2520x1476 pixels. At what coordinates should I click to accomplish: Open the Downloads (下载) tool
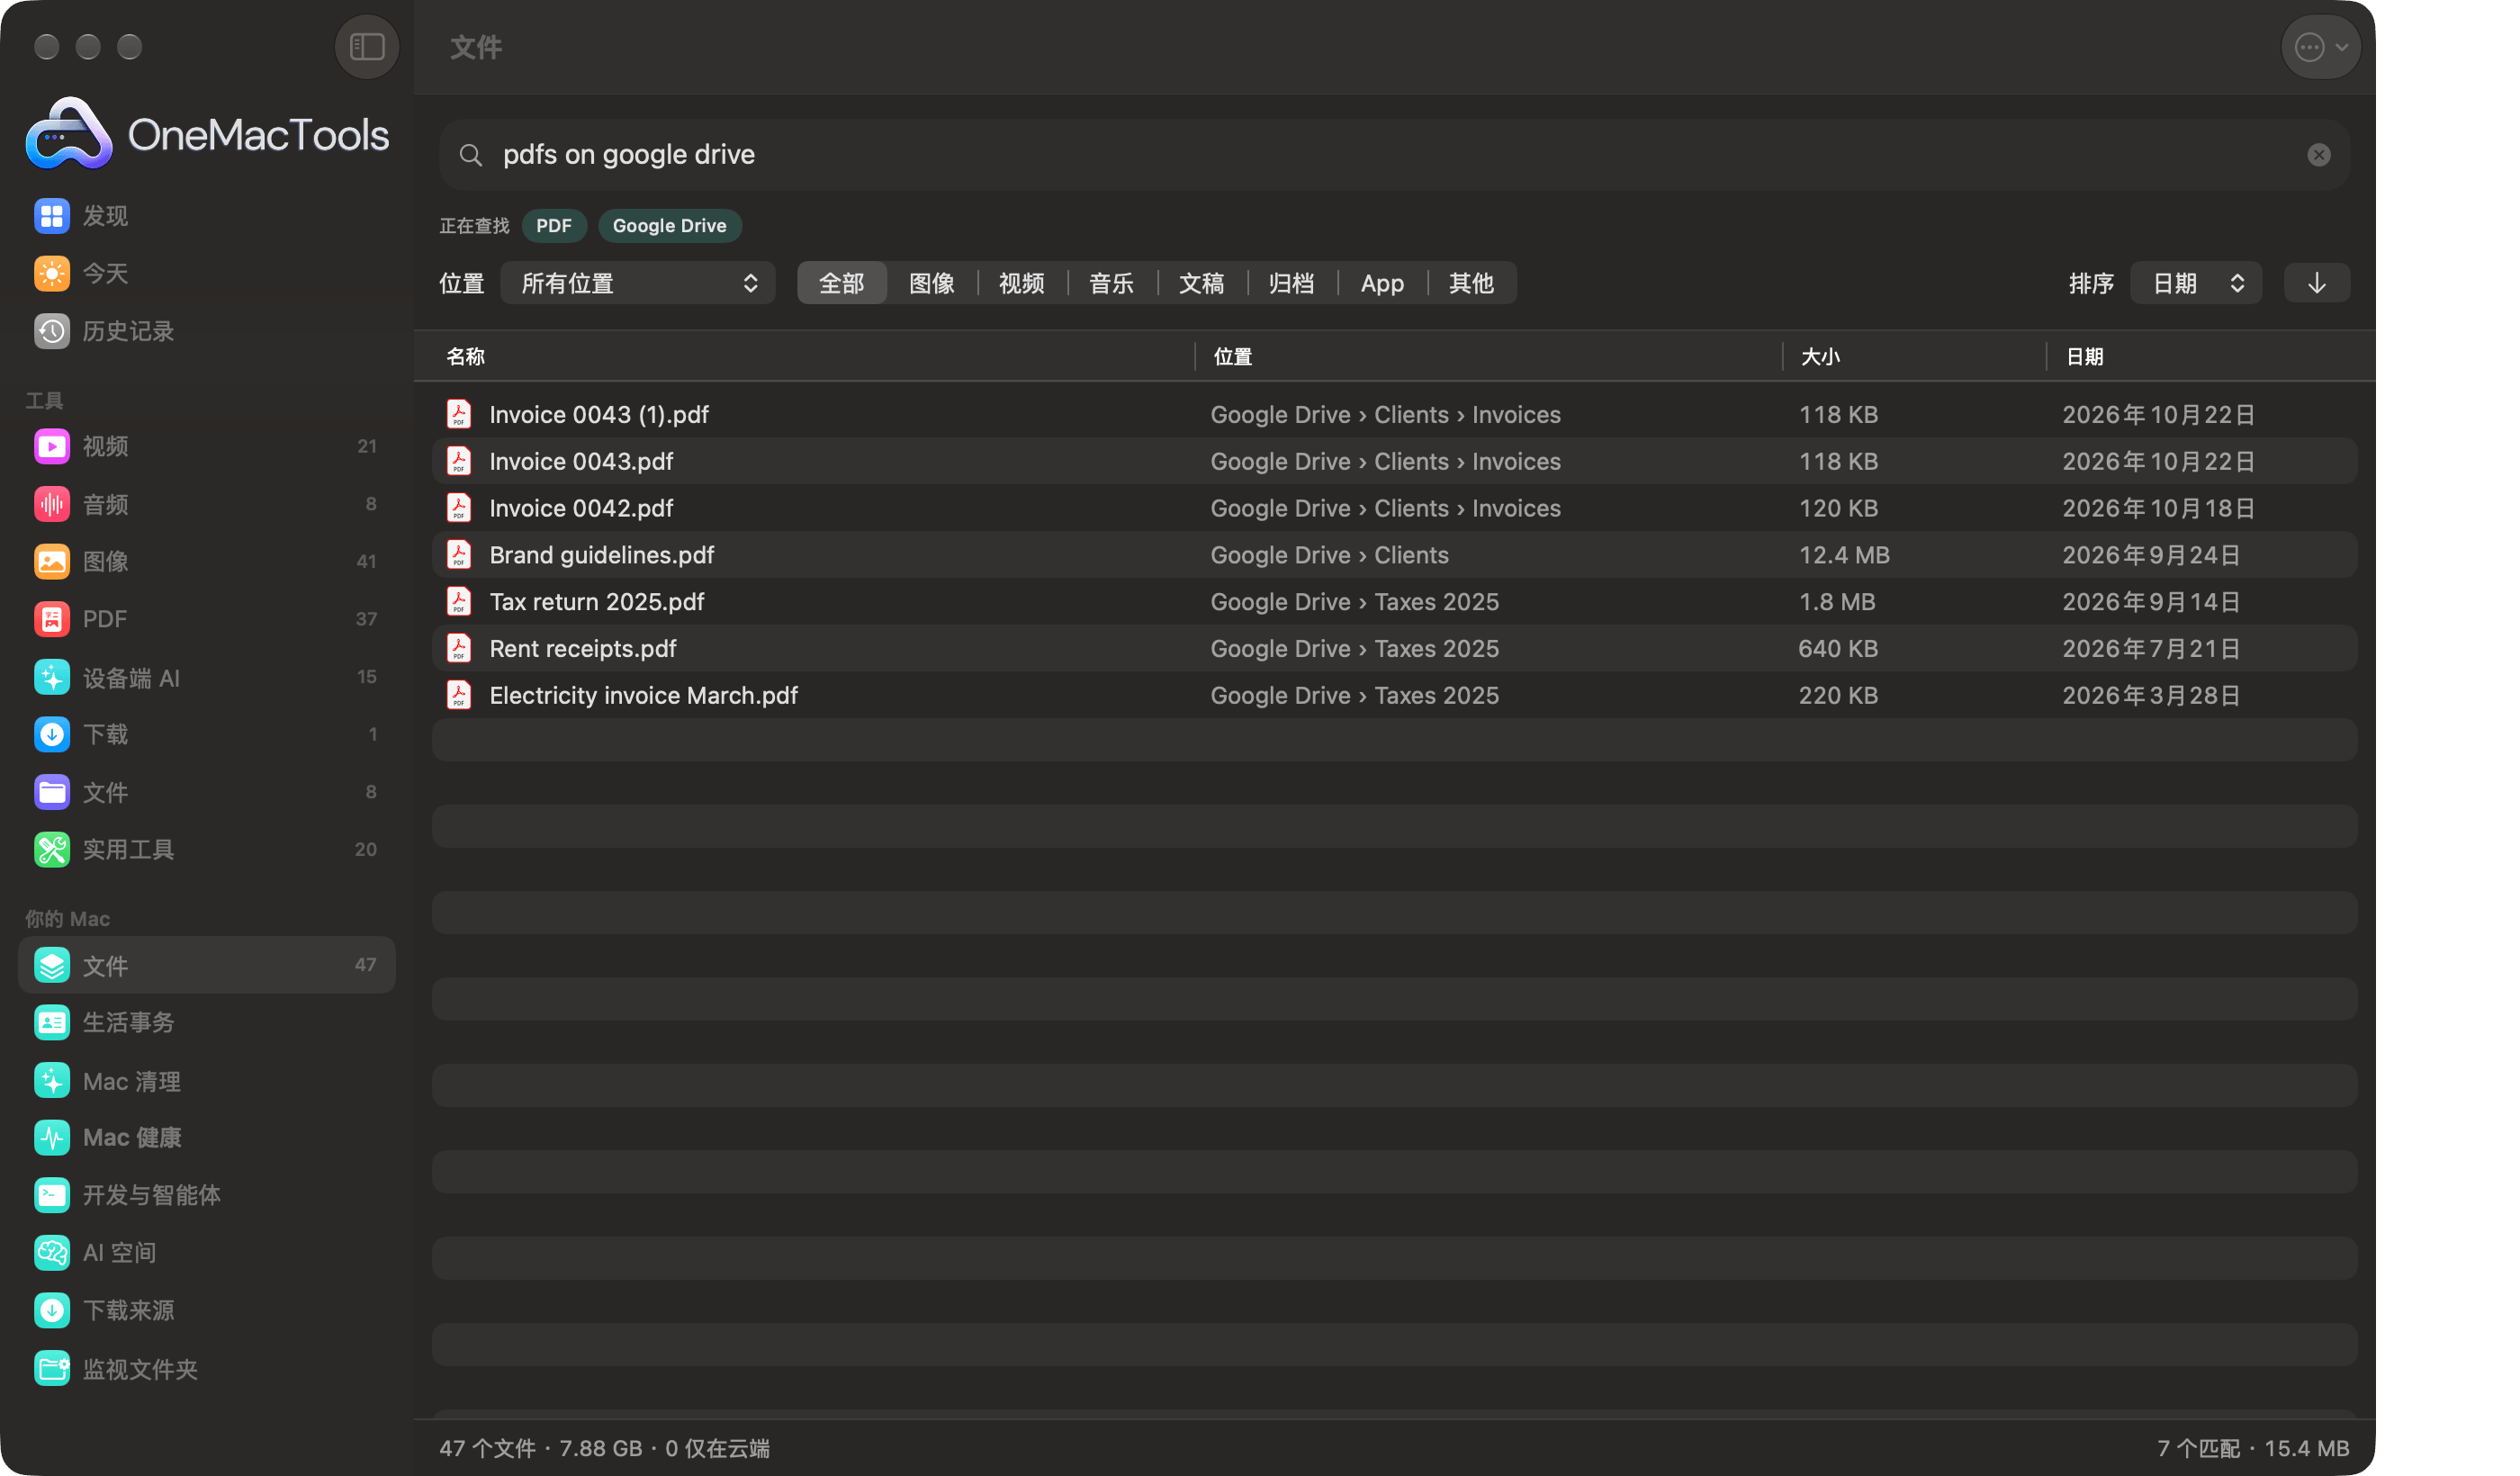click(x=206, y=734)
